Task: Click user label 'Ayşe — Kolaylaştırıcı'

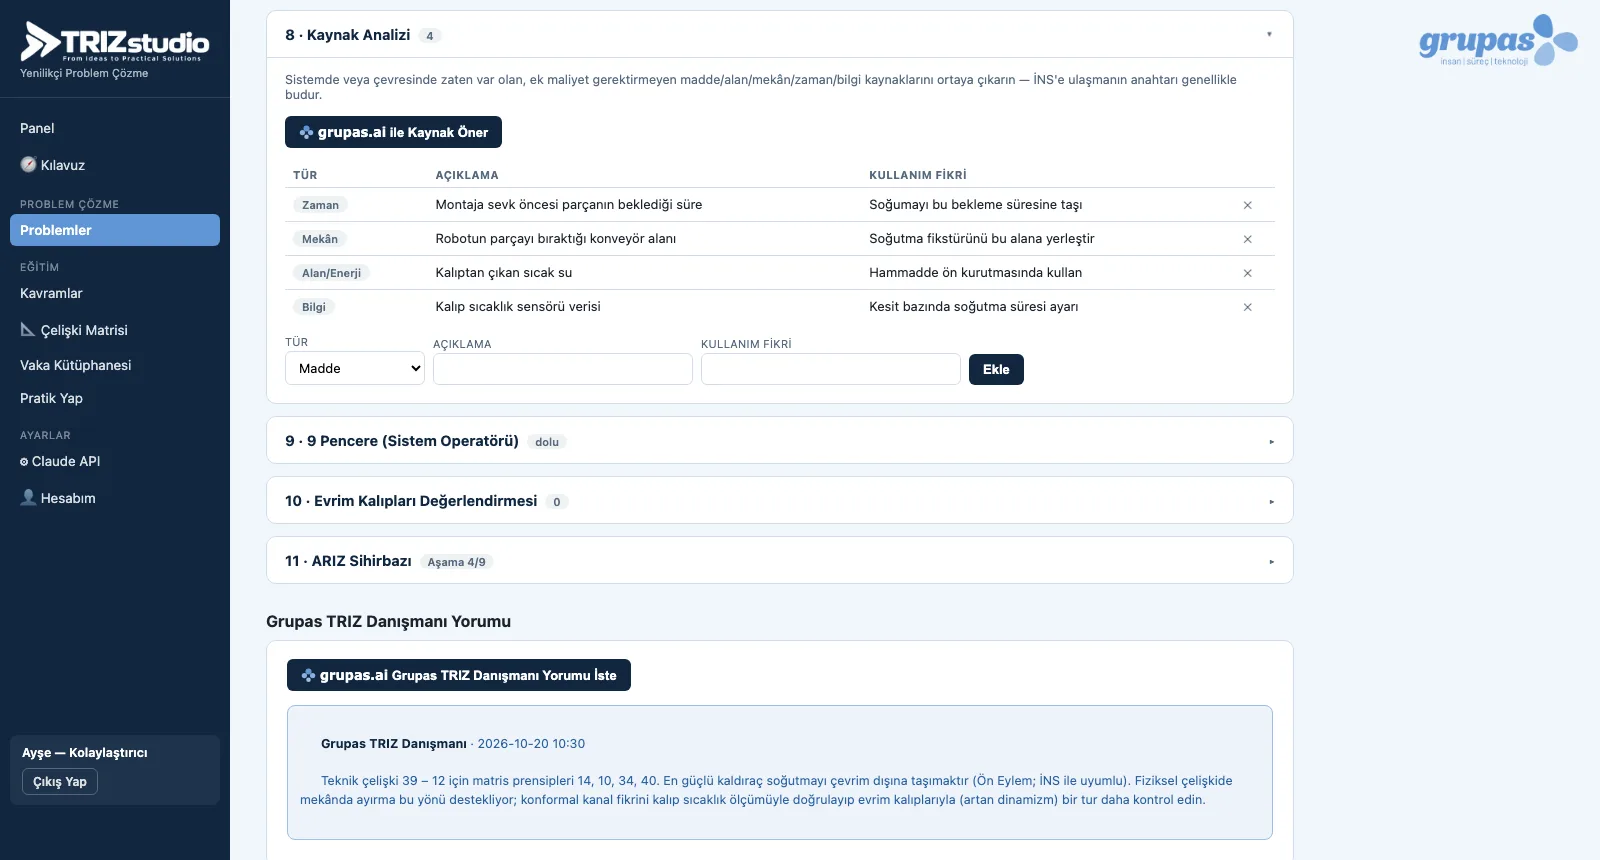Action: [85, 753]
